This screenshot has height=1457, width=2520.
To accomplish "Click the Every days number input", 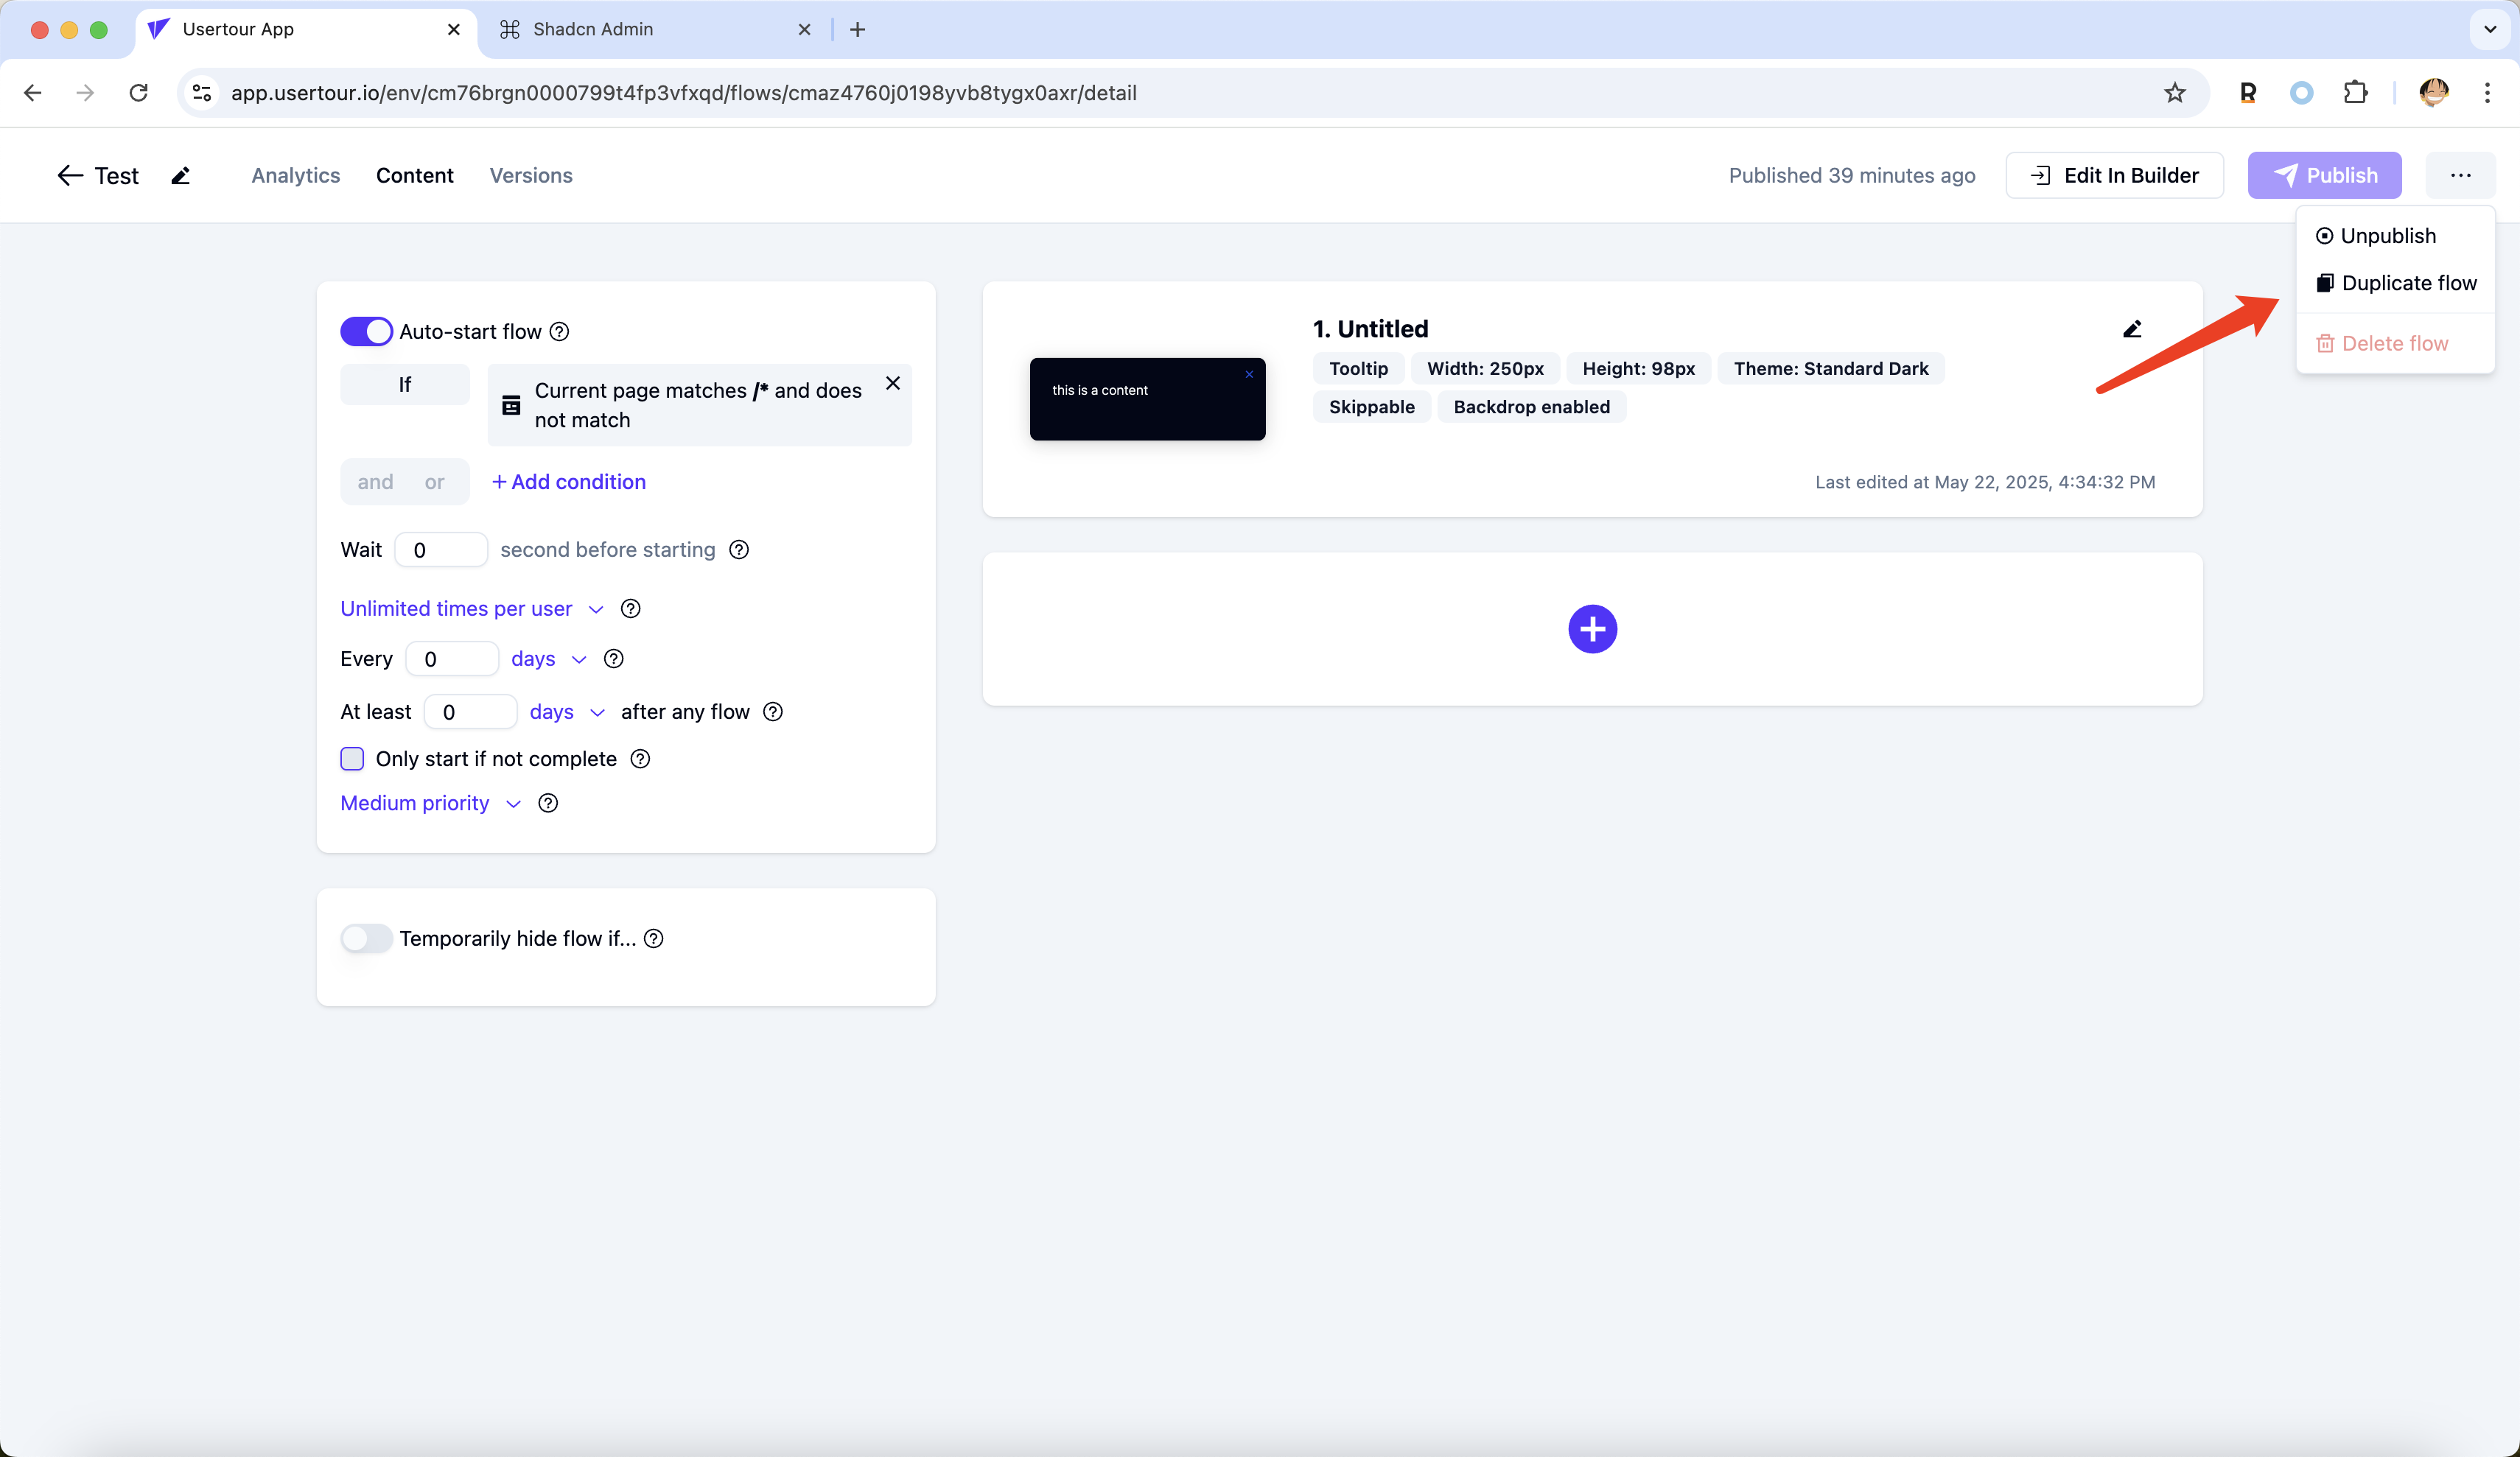I will pyautogui.click(x=452, y=659).
